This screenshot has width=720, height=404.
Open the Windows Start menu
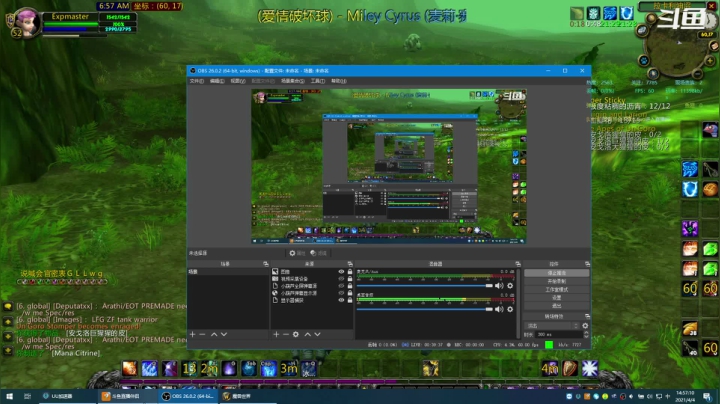coord(9,396)
